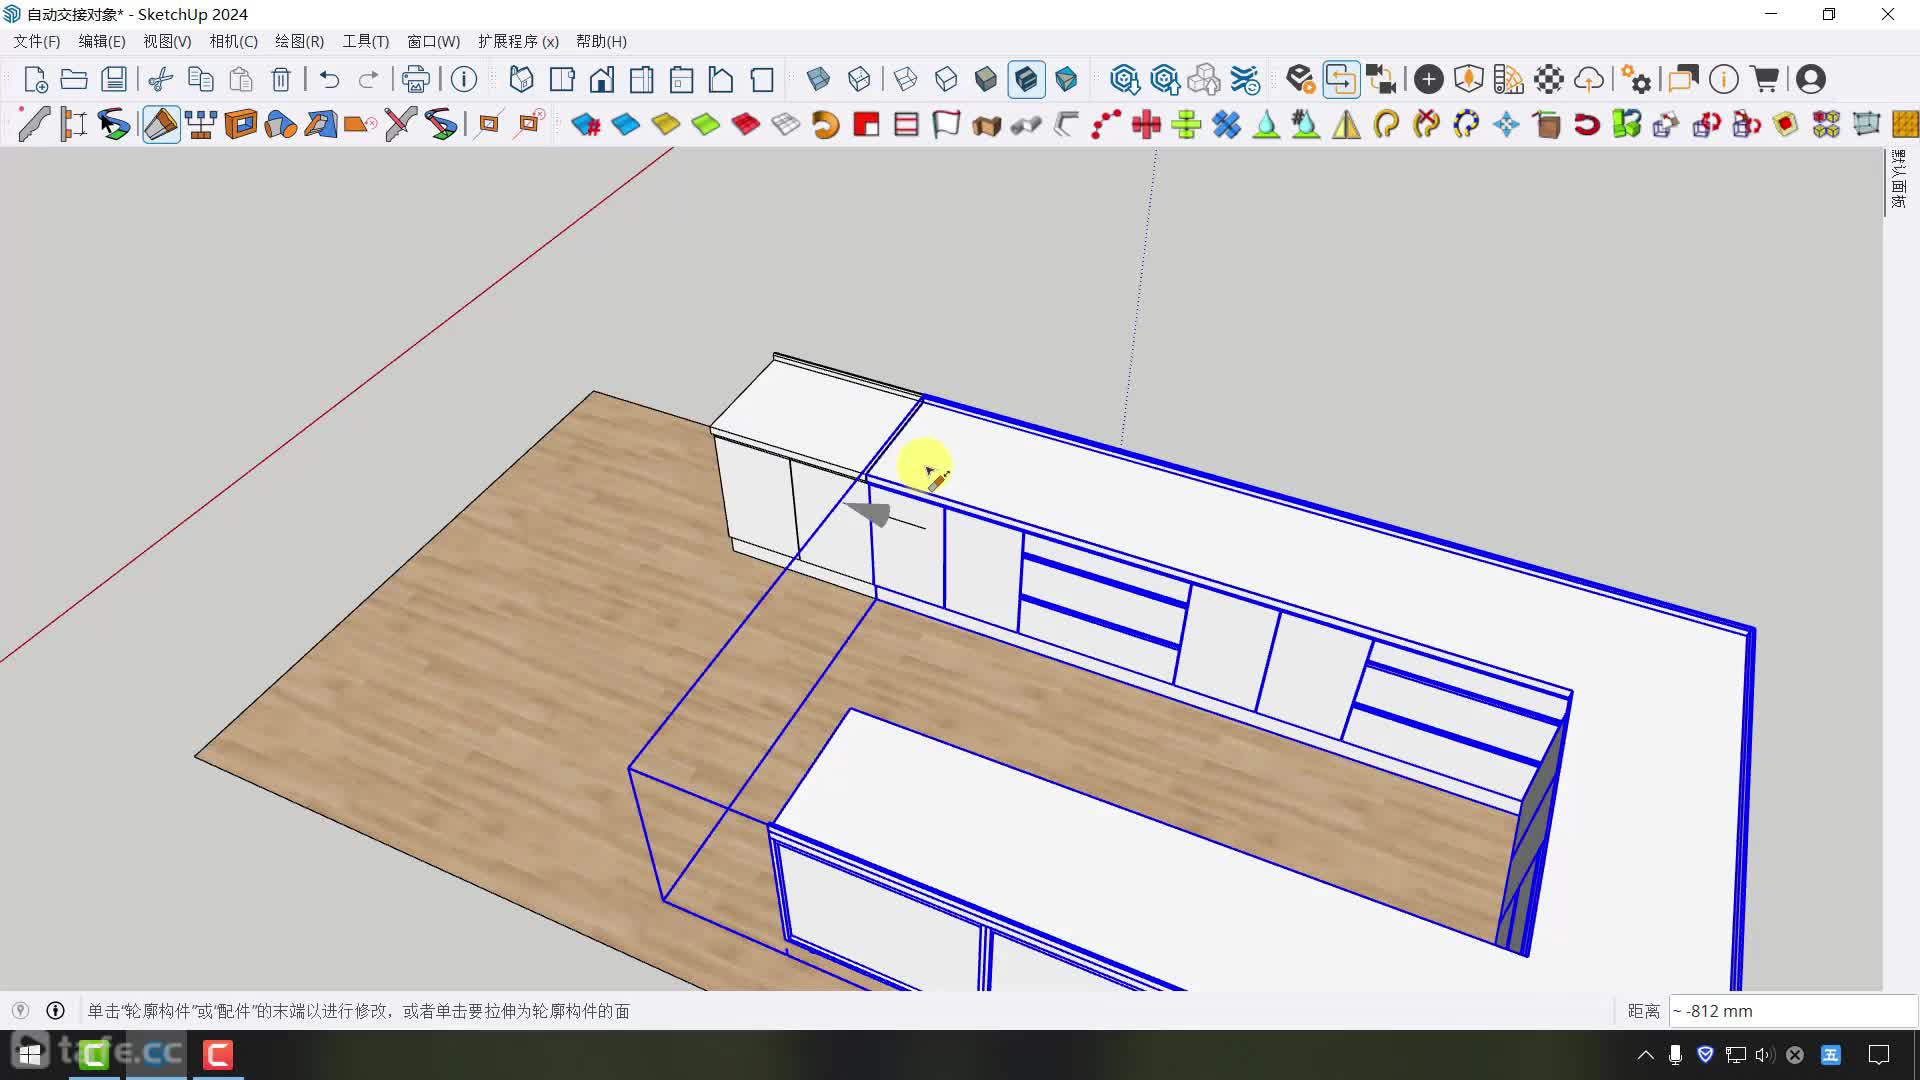Viewport: 1920px width, 1080px height.
Task: Click the red panel plugin icon
Action: (x=746, y=124)
